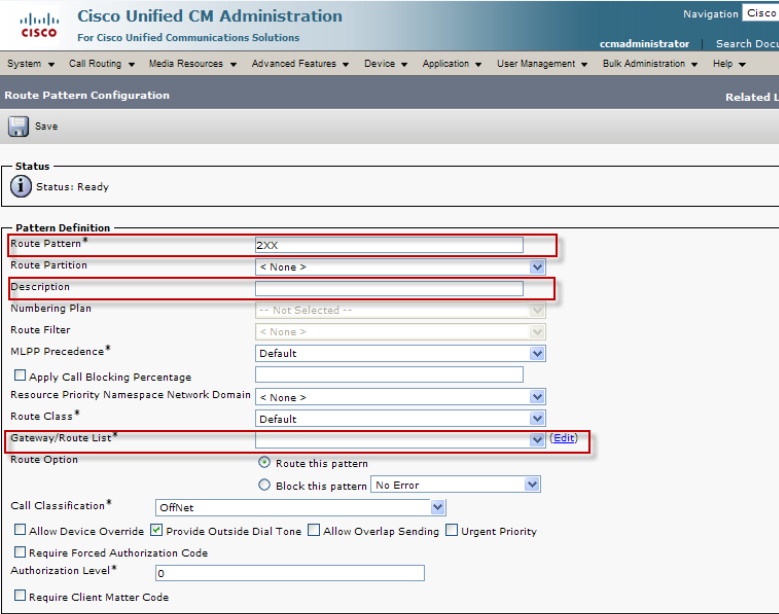Open the Route Partition dropdown
Image resolution: width=779 pixels, height=614 pixels.
coord(400,267)
